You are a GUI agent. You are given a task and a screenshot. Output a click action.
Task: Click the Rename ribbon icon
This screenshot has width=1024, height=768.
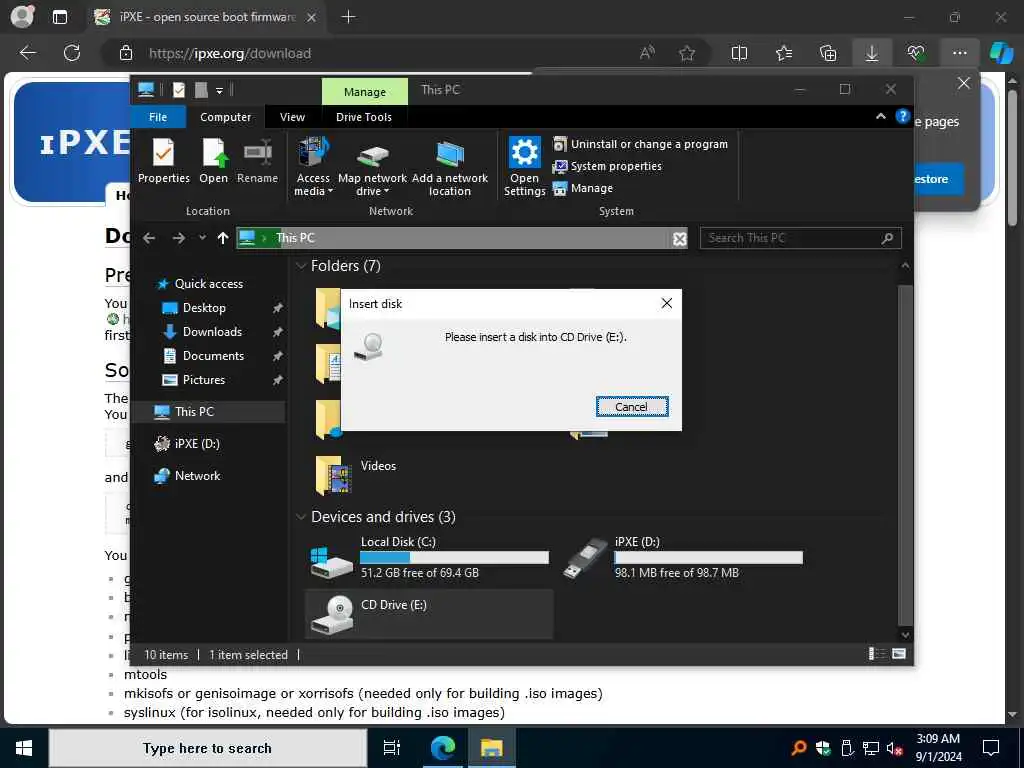[257, 161]
